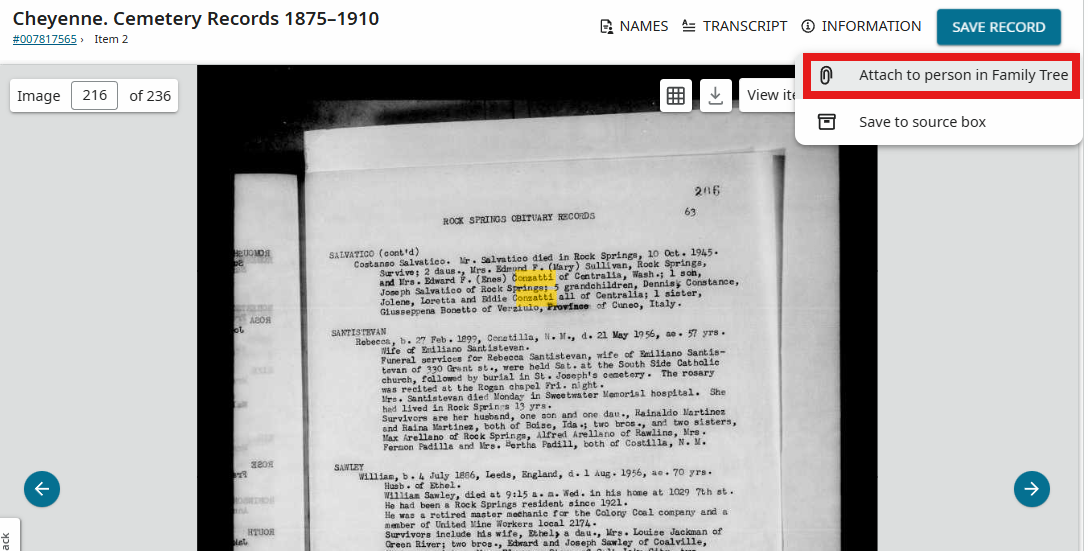The image size is (1088, 551).
Task: Click the SAWLEY entry heading
Action: 349,468
